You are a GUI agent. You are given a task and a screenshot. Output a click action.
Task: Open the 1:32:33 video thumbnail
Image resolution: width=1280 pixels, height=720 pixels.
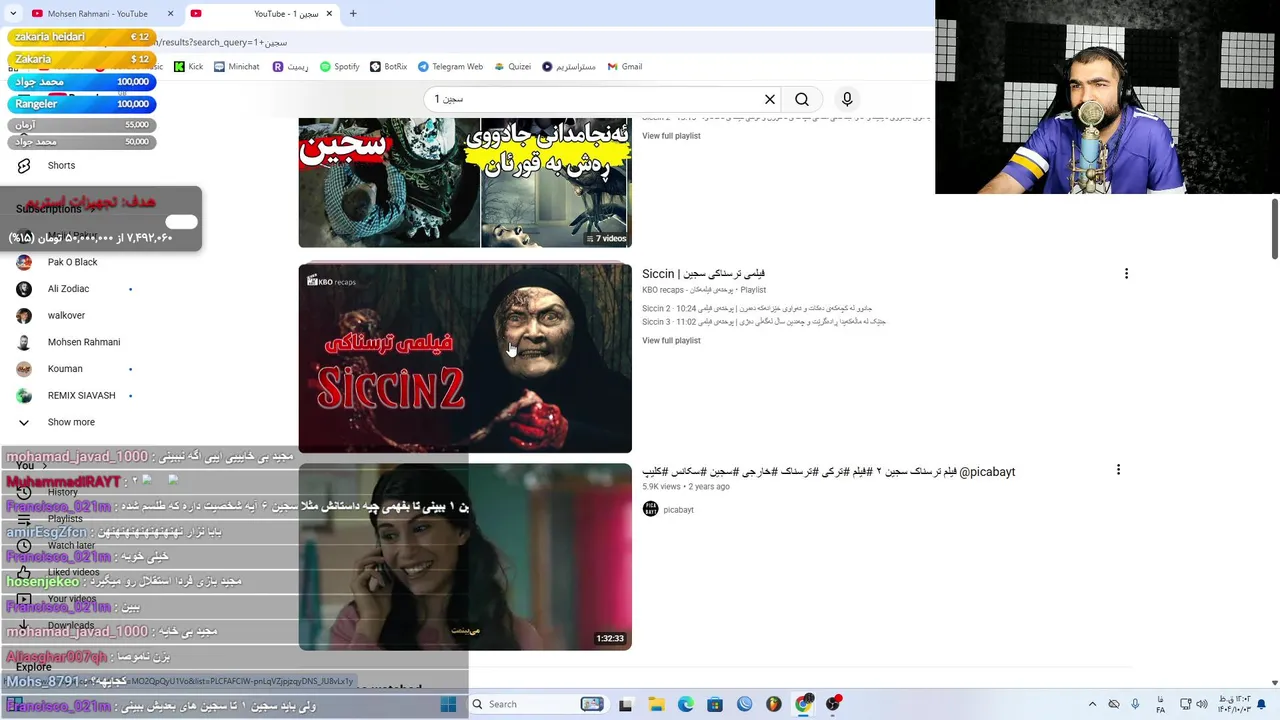click(x=465, y=557)
